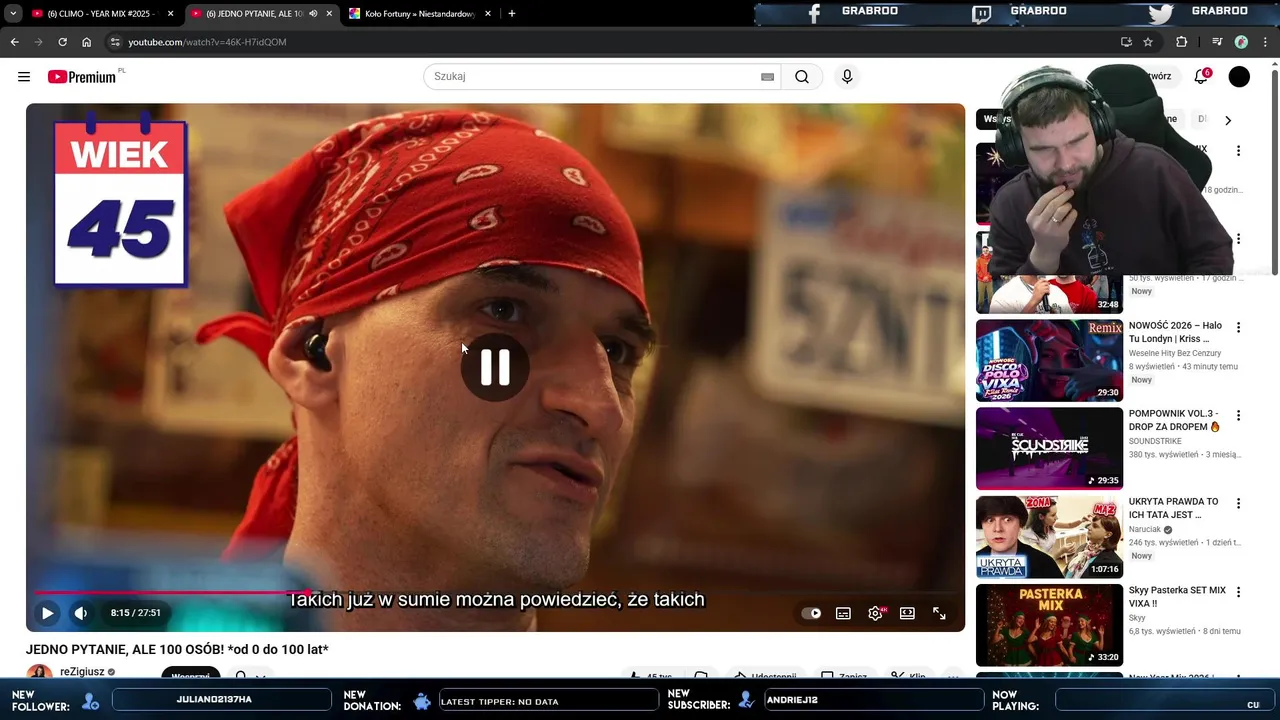The height and width of the screenshot is (720, 1280).
Task: Enter fullscreen mode
Action: coord(939,613)
